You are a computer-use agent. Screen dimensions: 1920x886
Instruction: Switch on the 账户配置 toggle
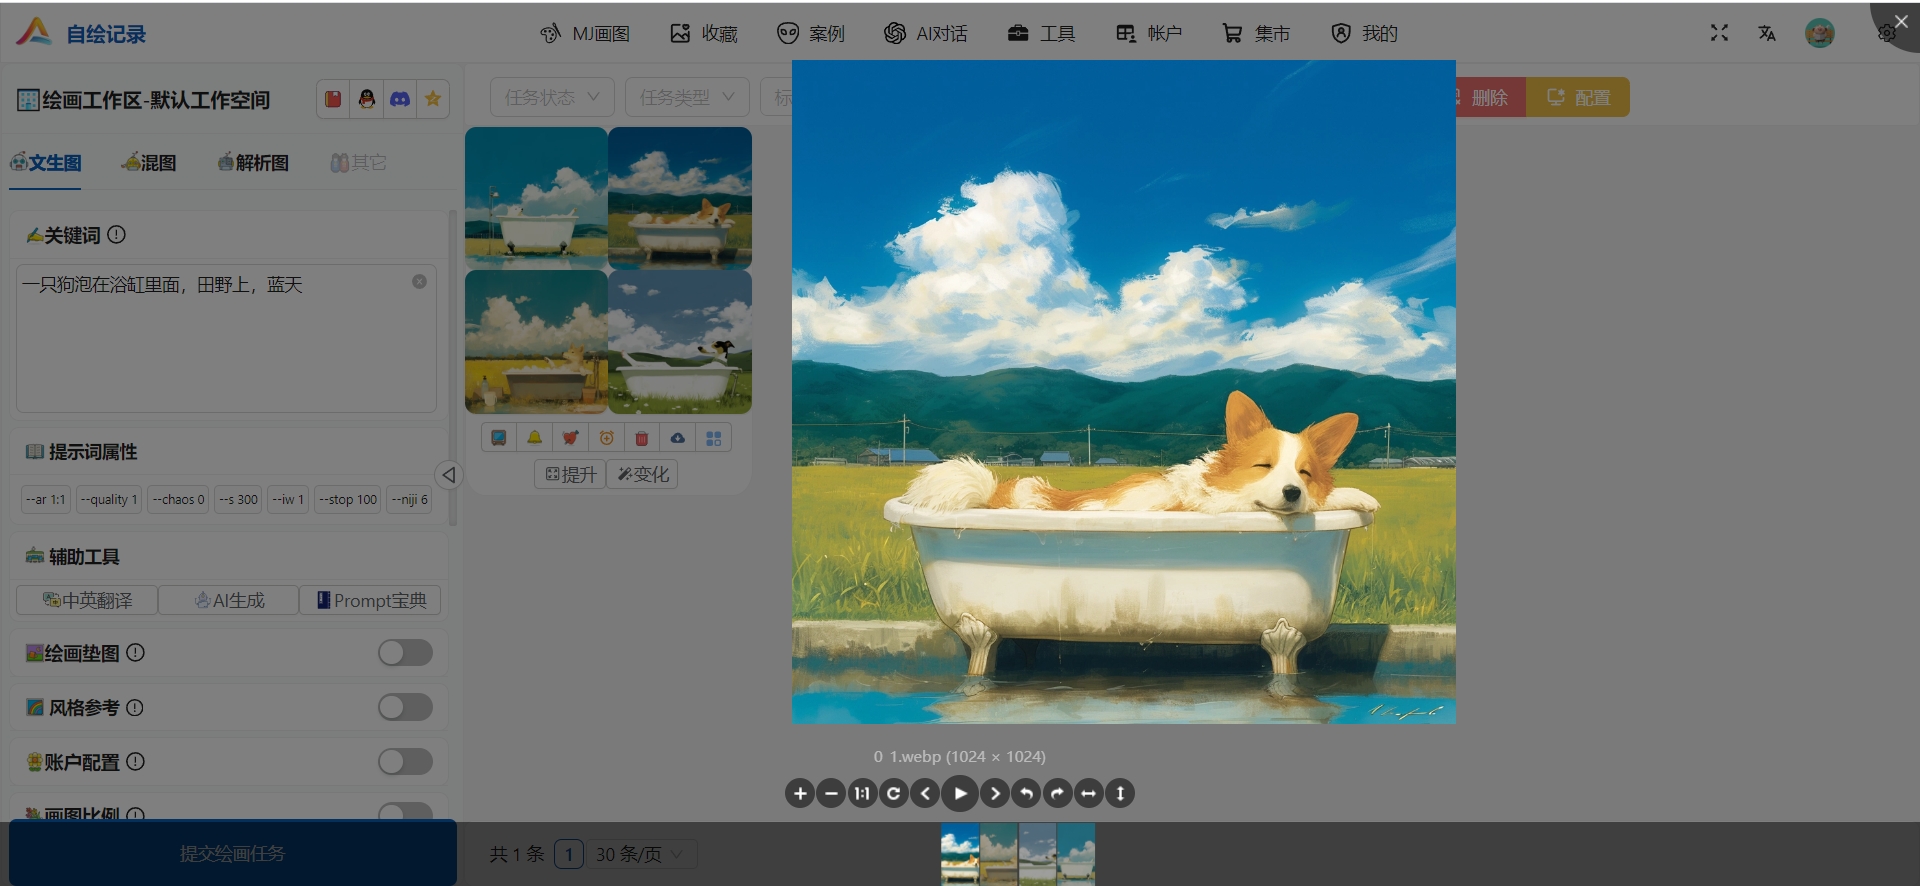pyautogui.click(x=405, y=762)
